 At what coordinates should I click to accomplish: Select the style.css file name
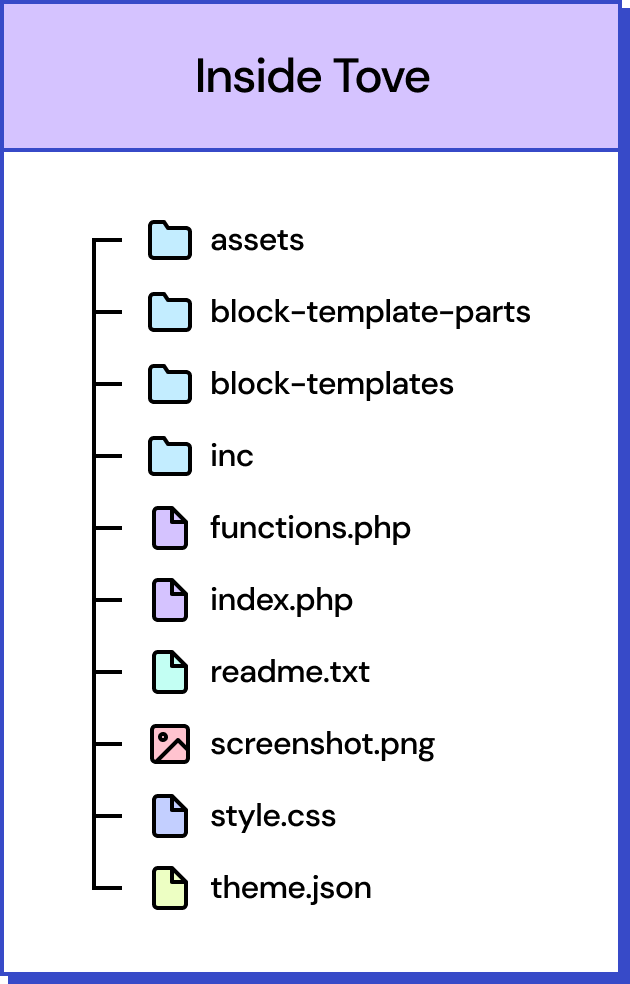pos(273,817)
